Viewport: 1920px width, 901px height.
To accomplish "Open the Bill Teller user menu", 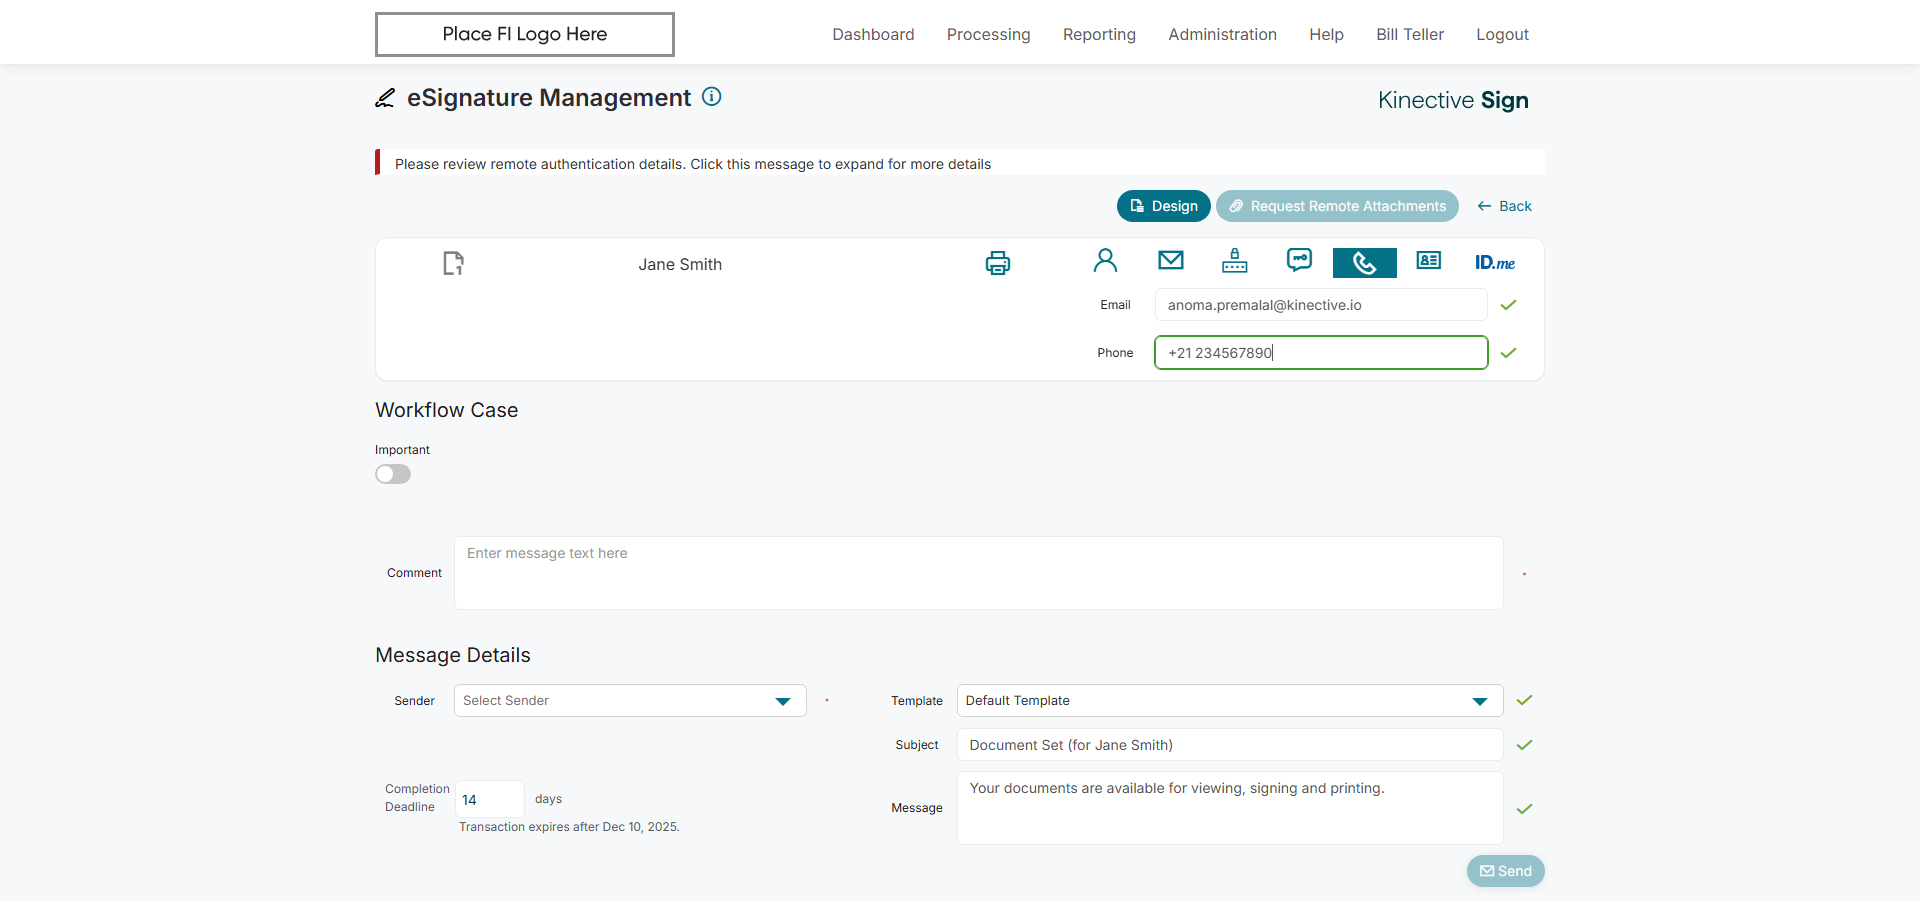I will [1410, 35].
